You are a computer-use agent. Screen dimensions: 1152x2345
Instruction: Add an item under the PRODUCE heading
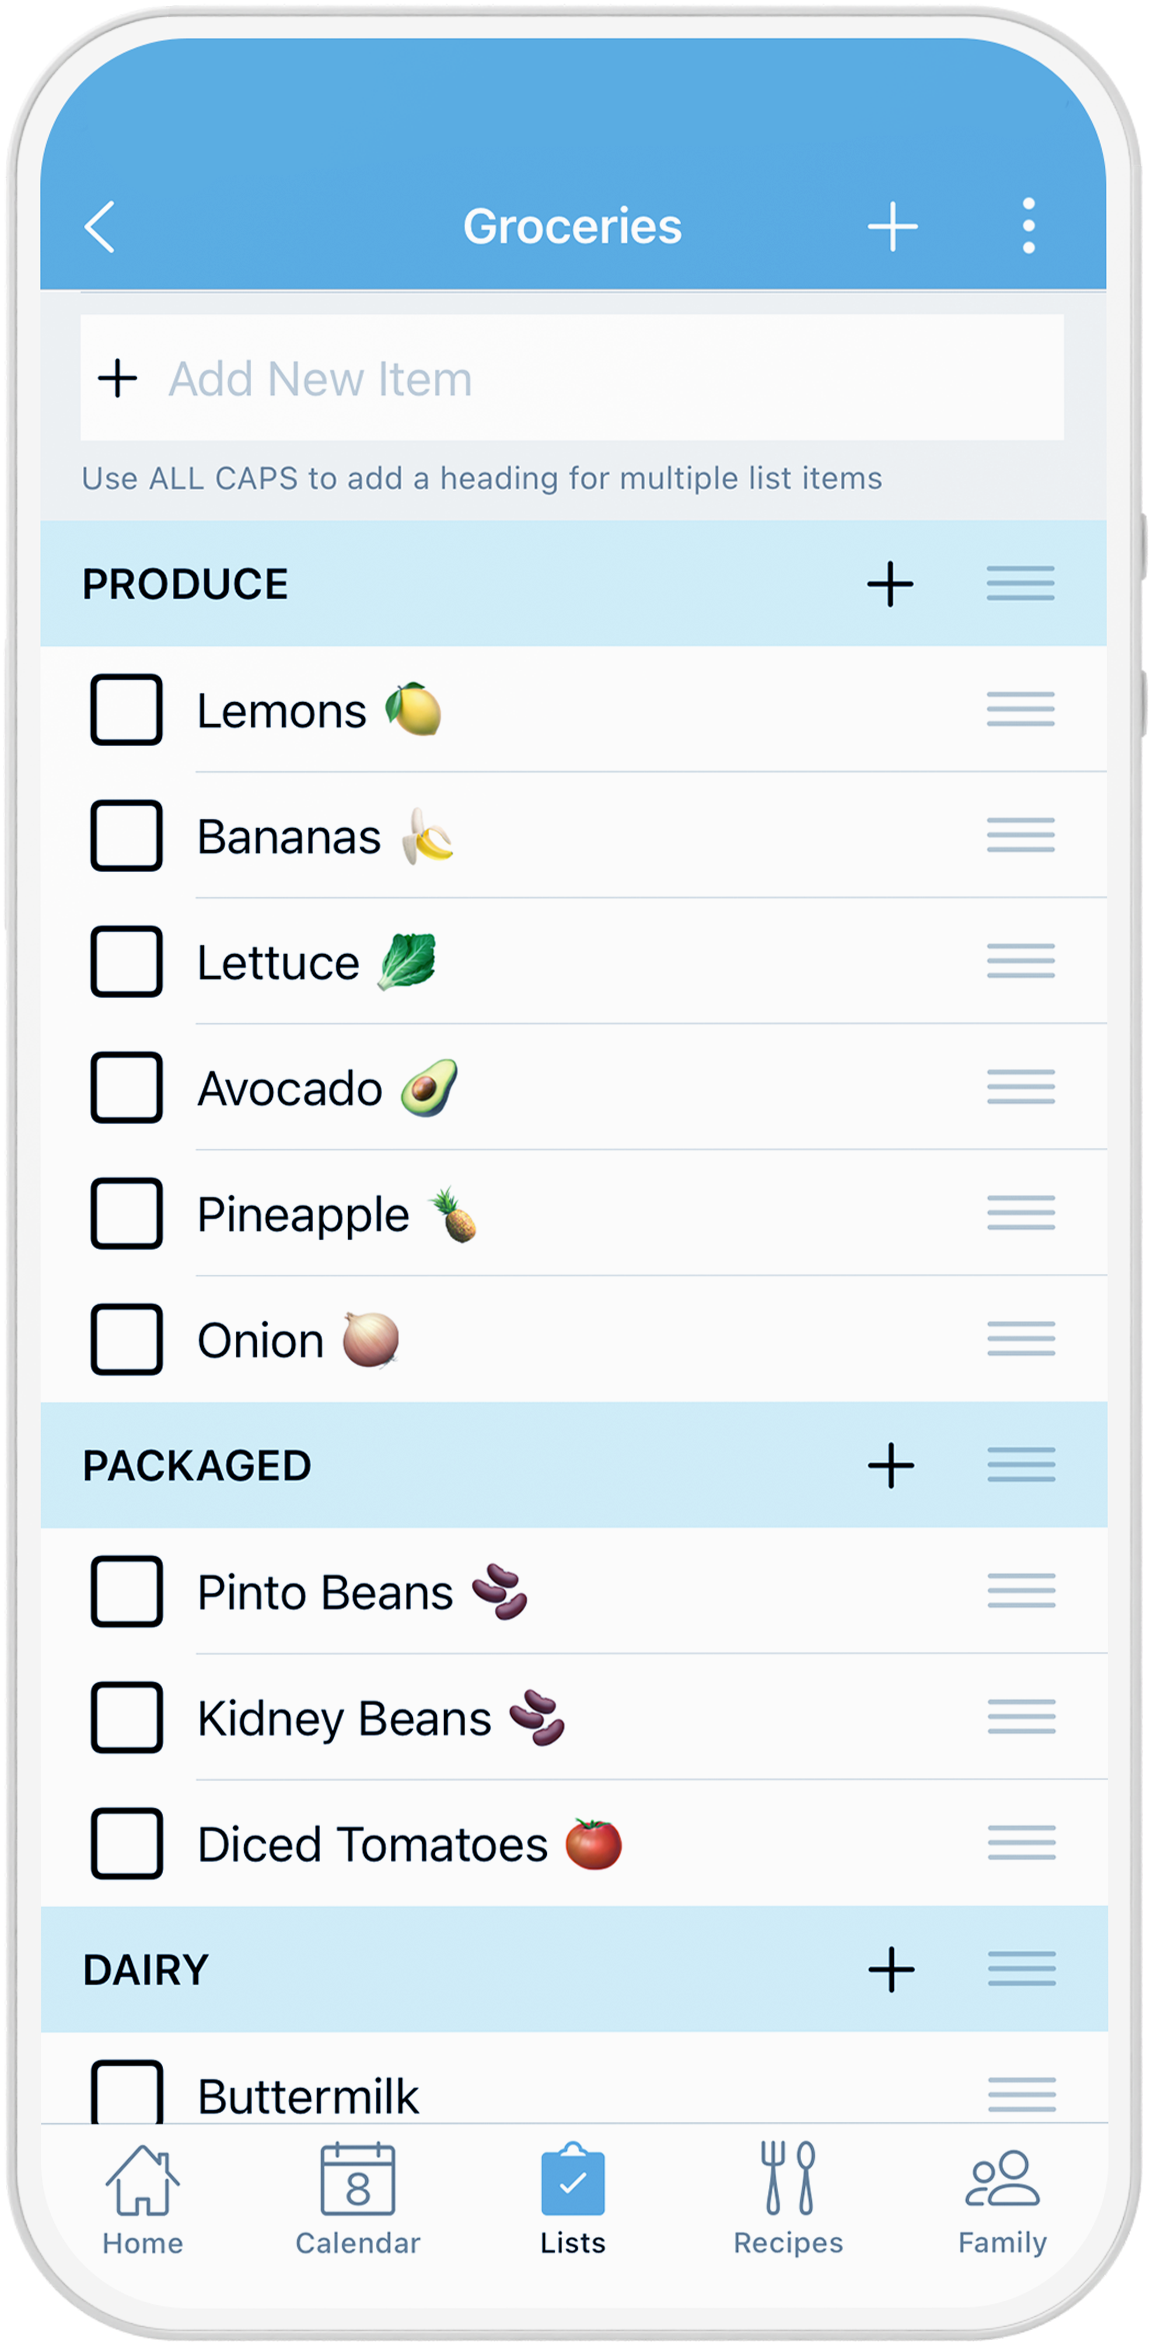pos(890,584)
